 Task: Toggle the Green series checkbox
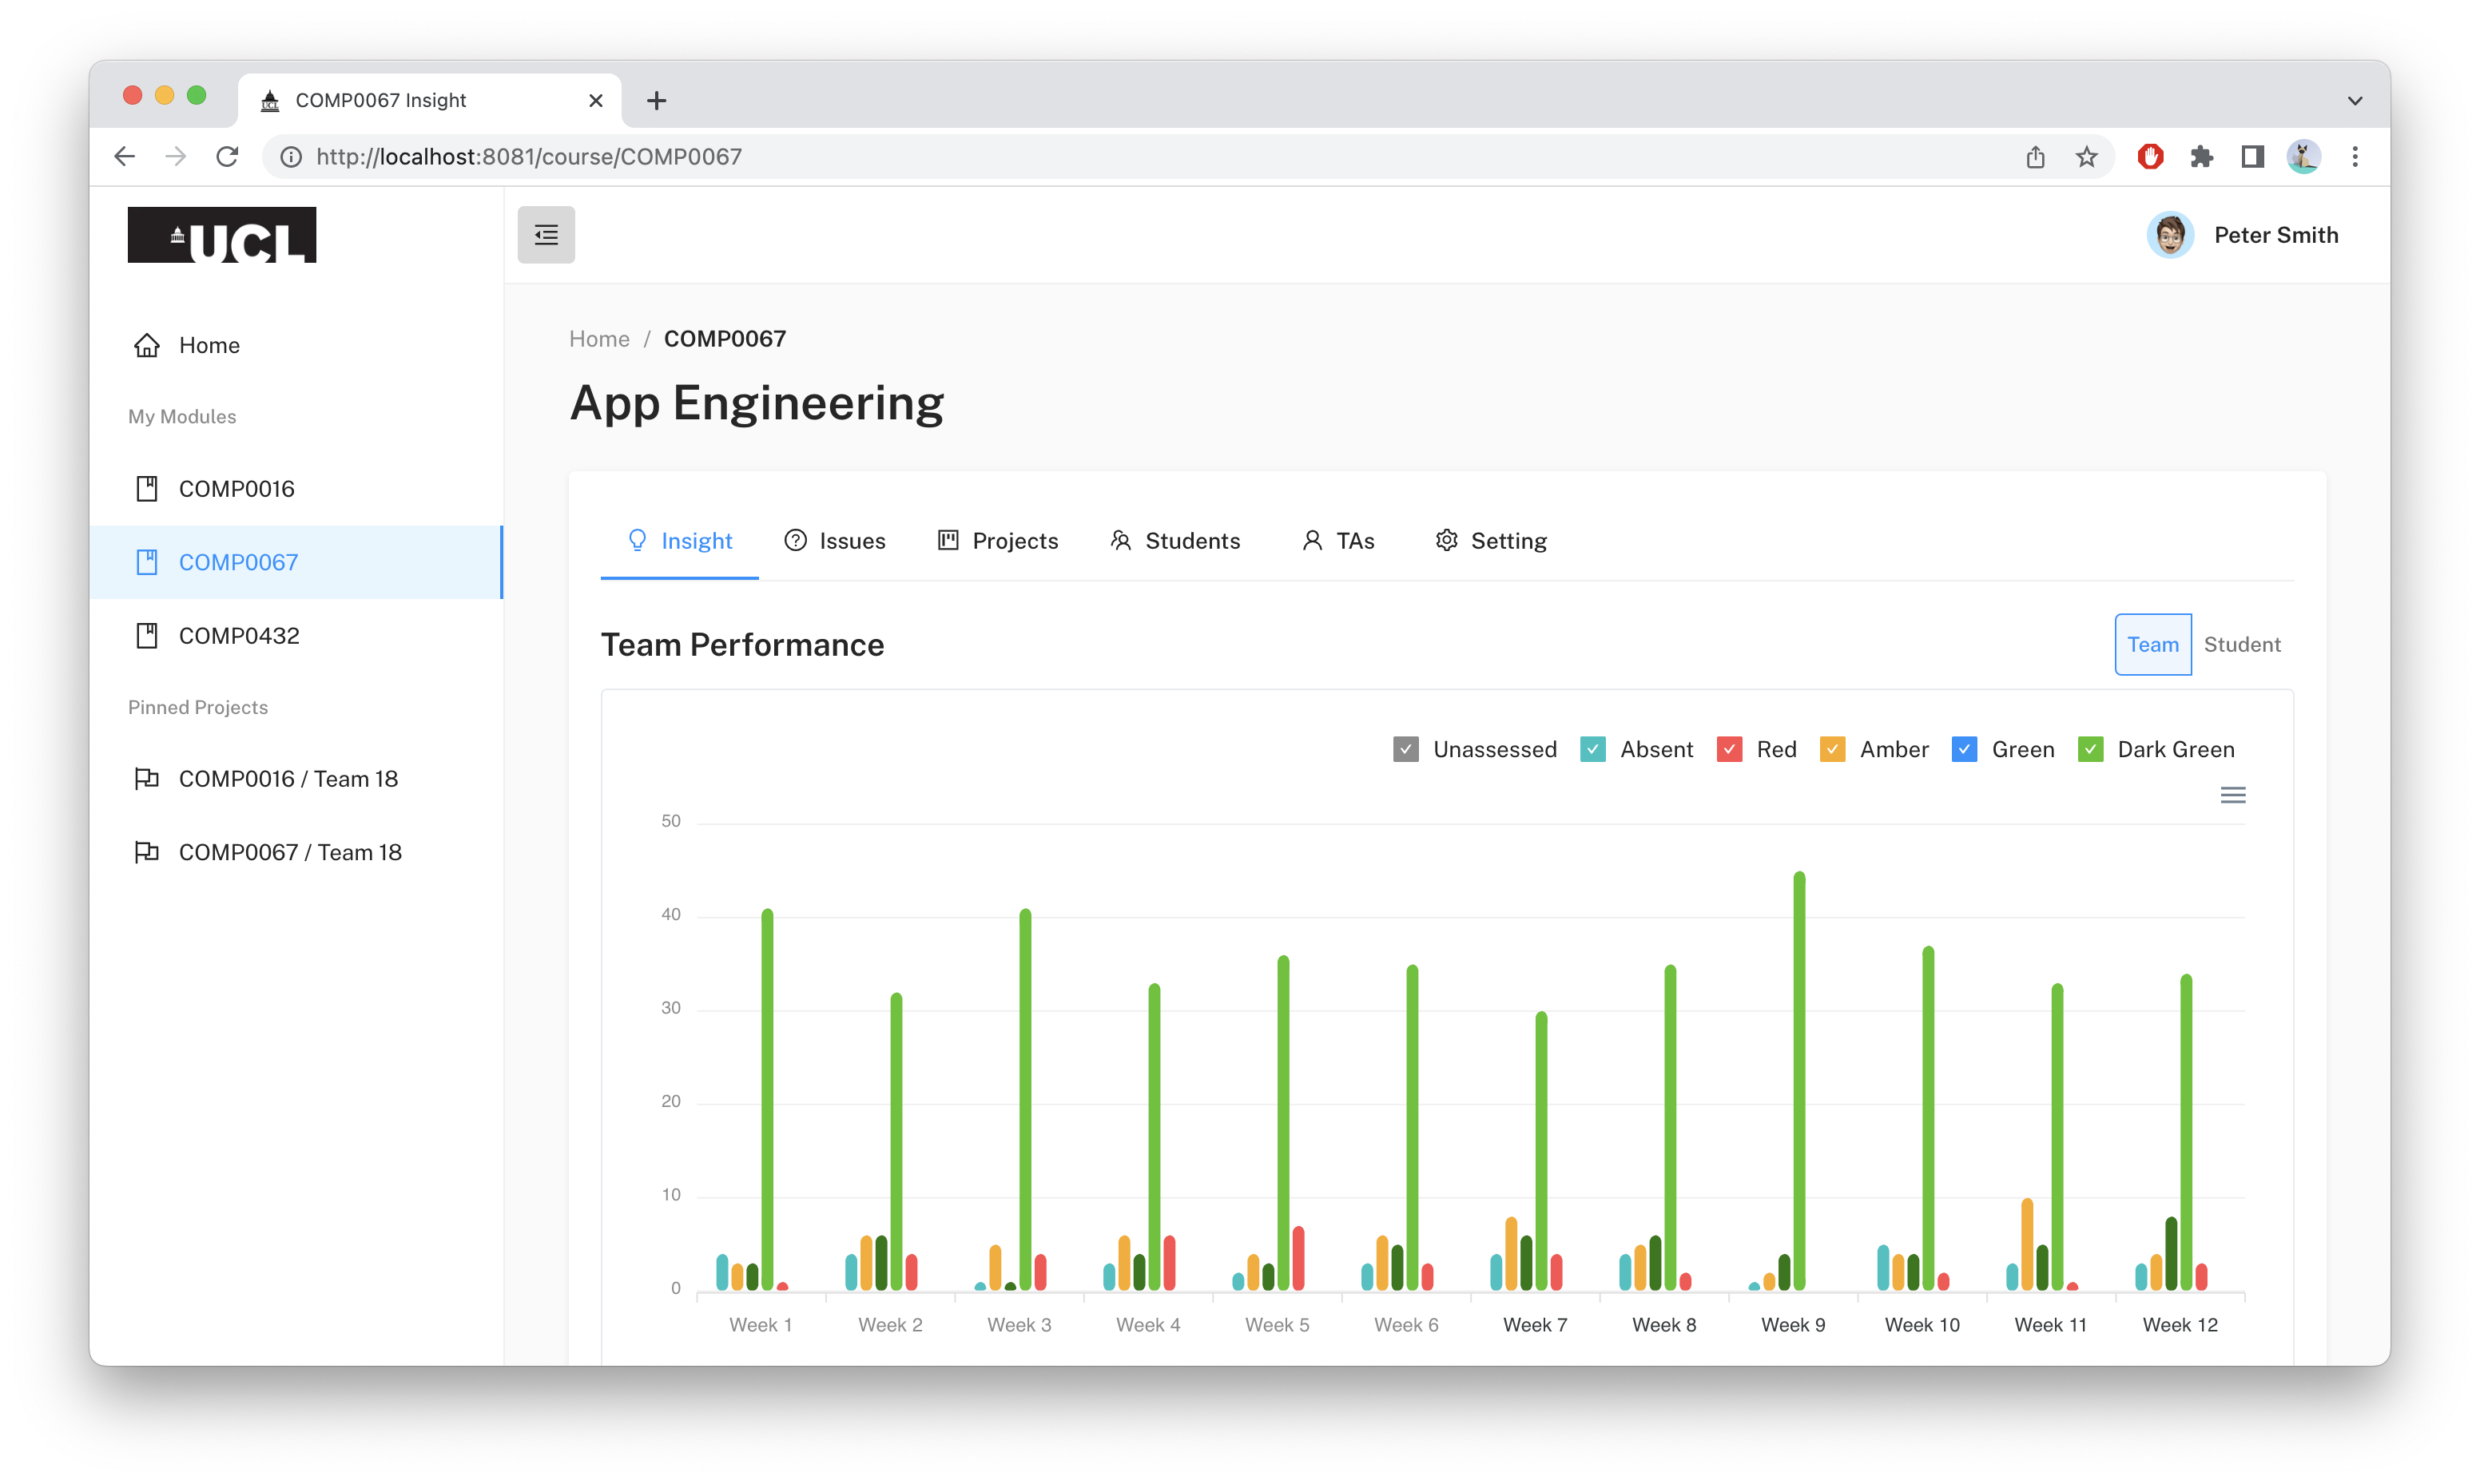1965,749
